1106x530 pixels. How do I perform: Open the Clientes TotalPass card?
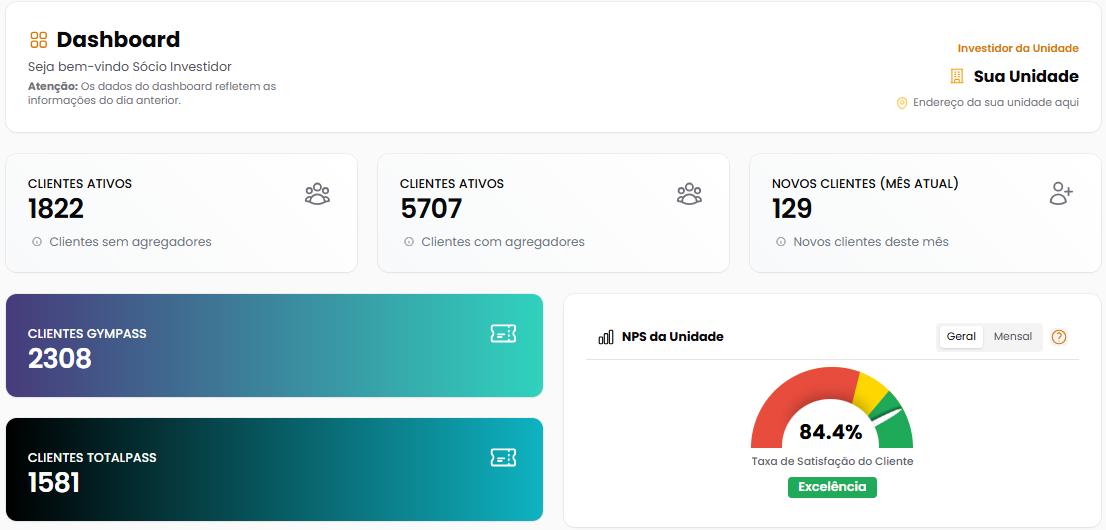click(274, 469)
